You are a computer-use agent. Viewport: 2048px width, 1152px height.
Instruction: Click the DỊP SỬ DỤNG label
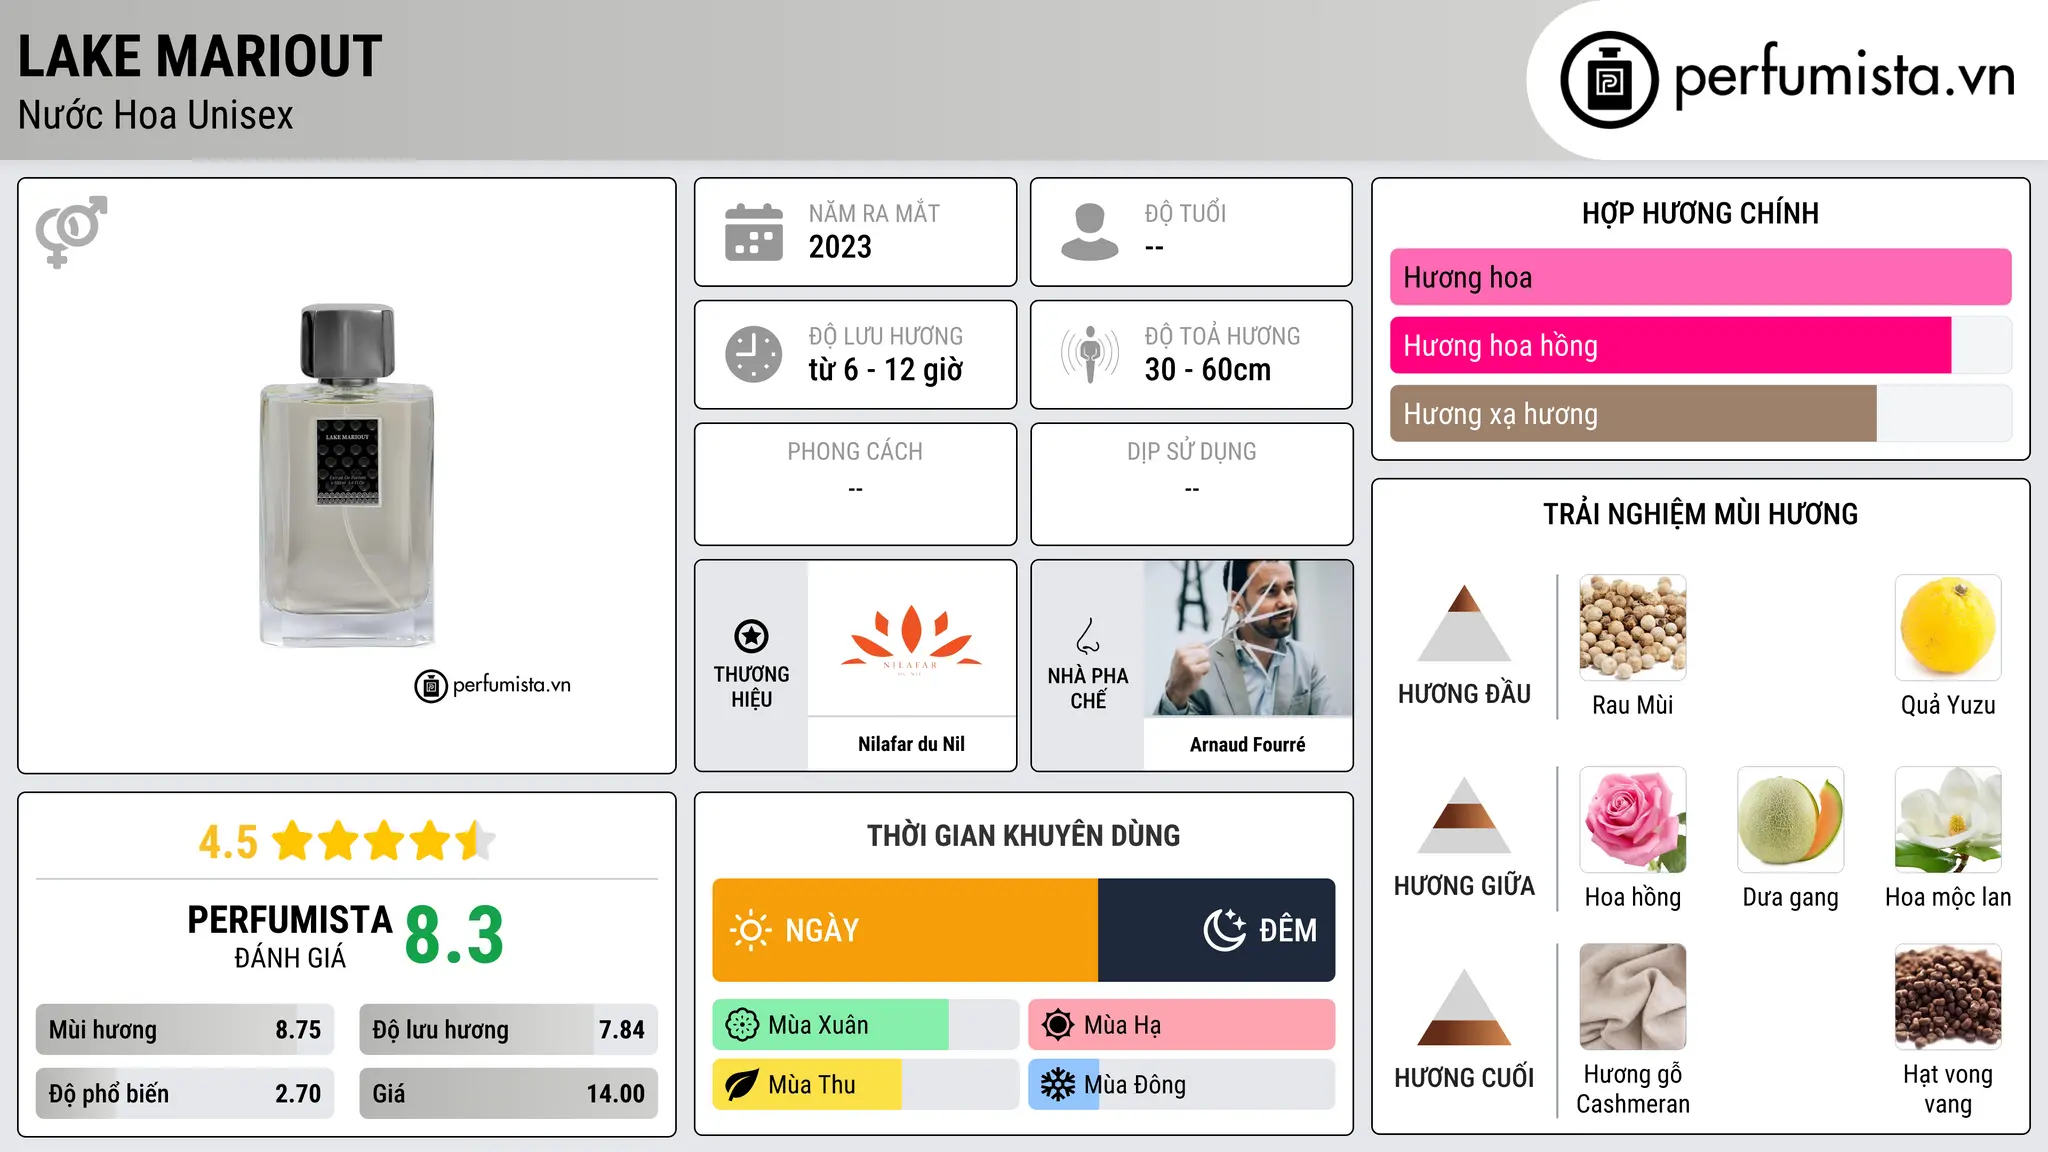coord(1192,452)
